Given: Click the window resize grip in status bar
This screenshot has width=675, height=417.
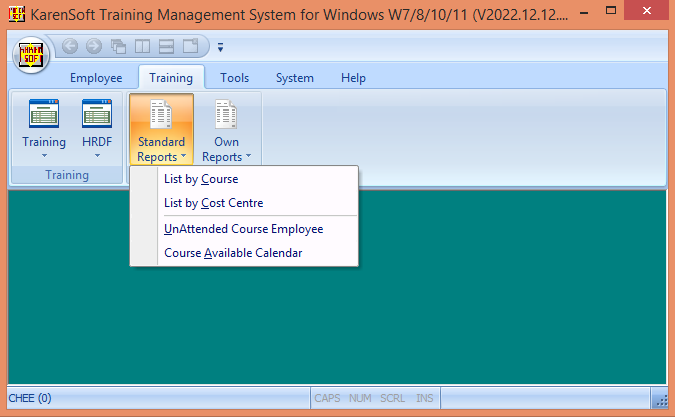Looking at the screenshot, I should [660, 400].
